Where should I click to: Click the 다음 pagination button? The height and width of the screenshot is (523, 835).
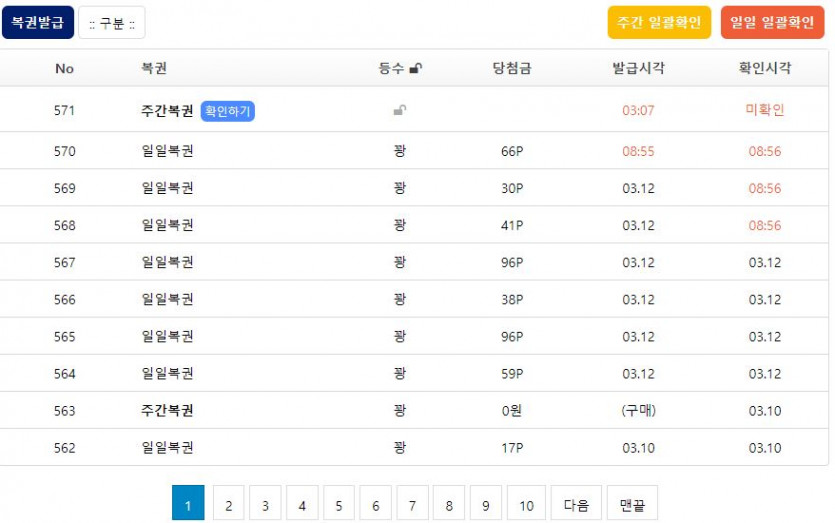pos(576,503)
